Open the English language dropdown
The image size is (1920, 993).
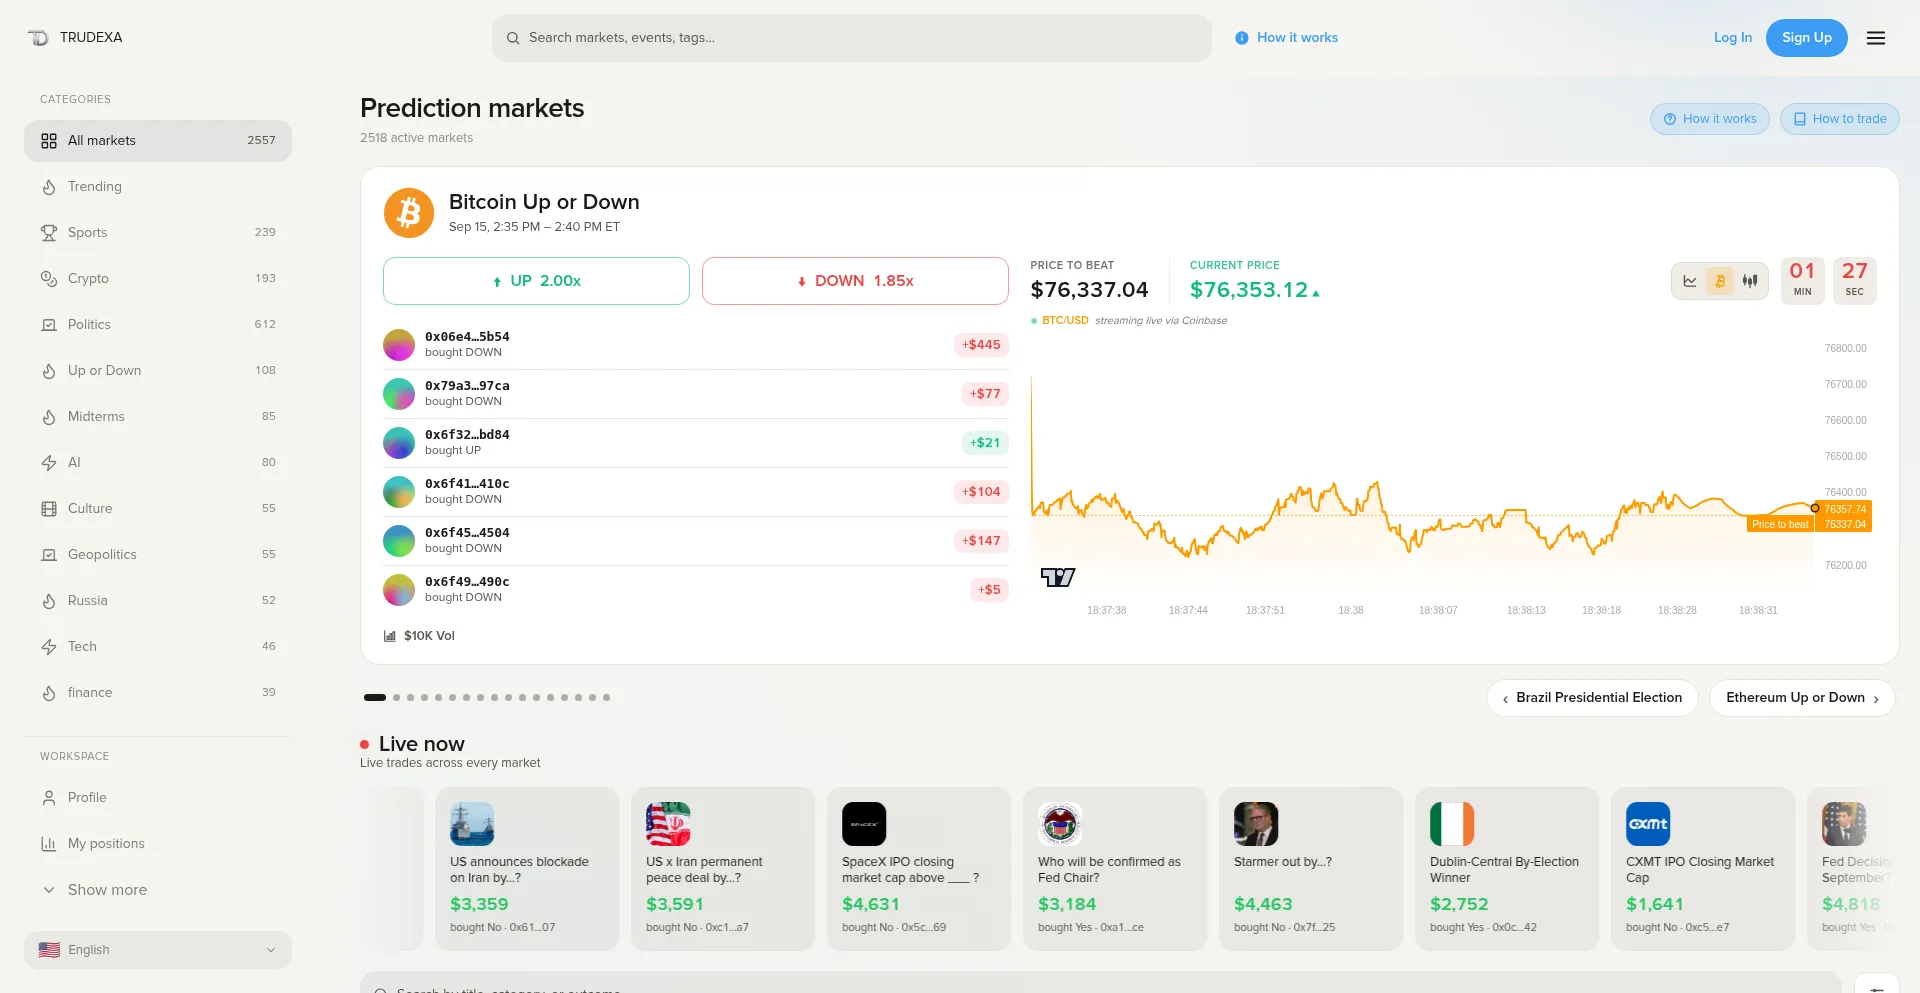[x=158, y=950]
